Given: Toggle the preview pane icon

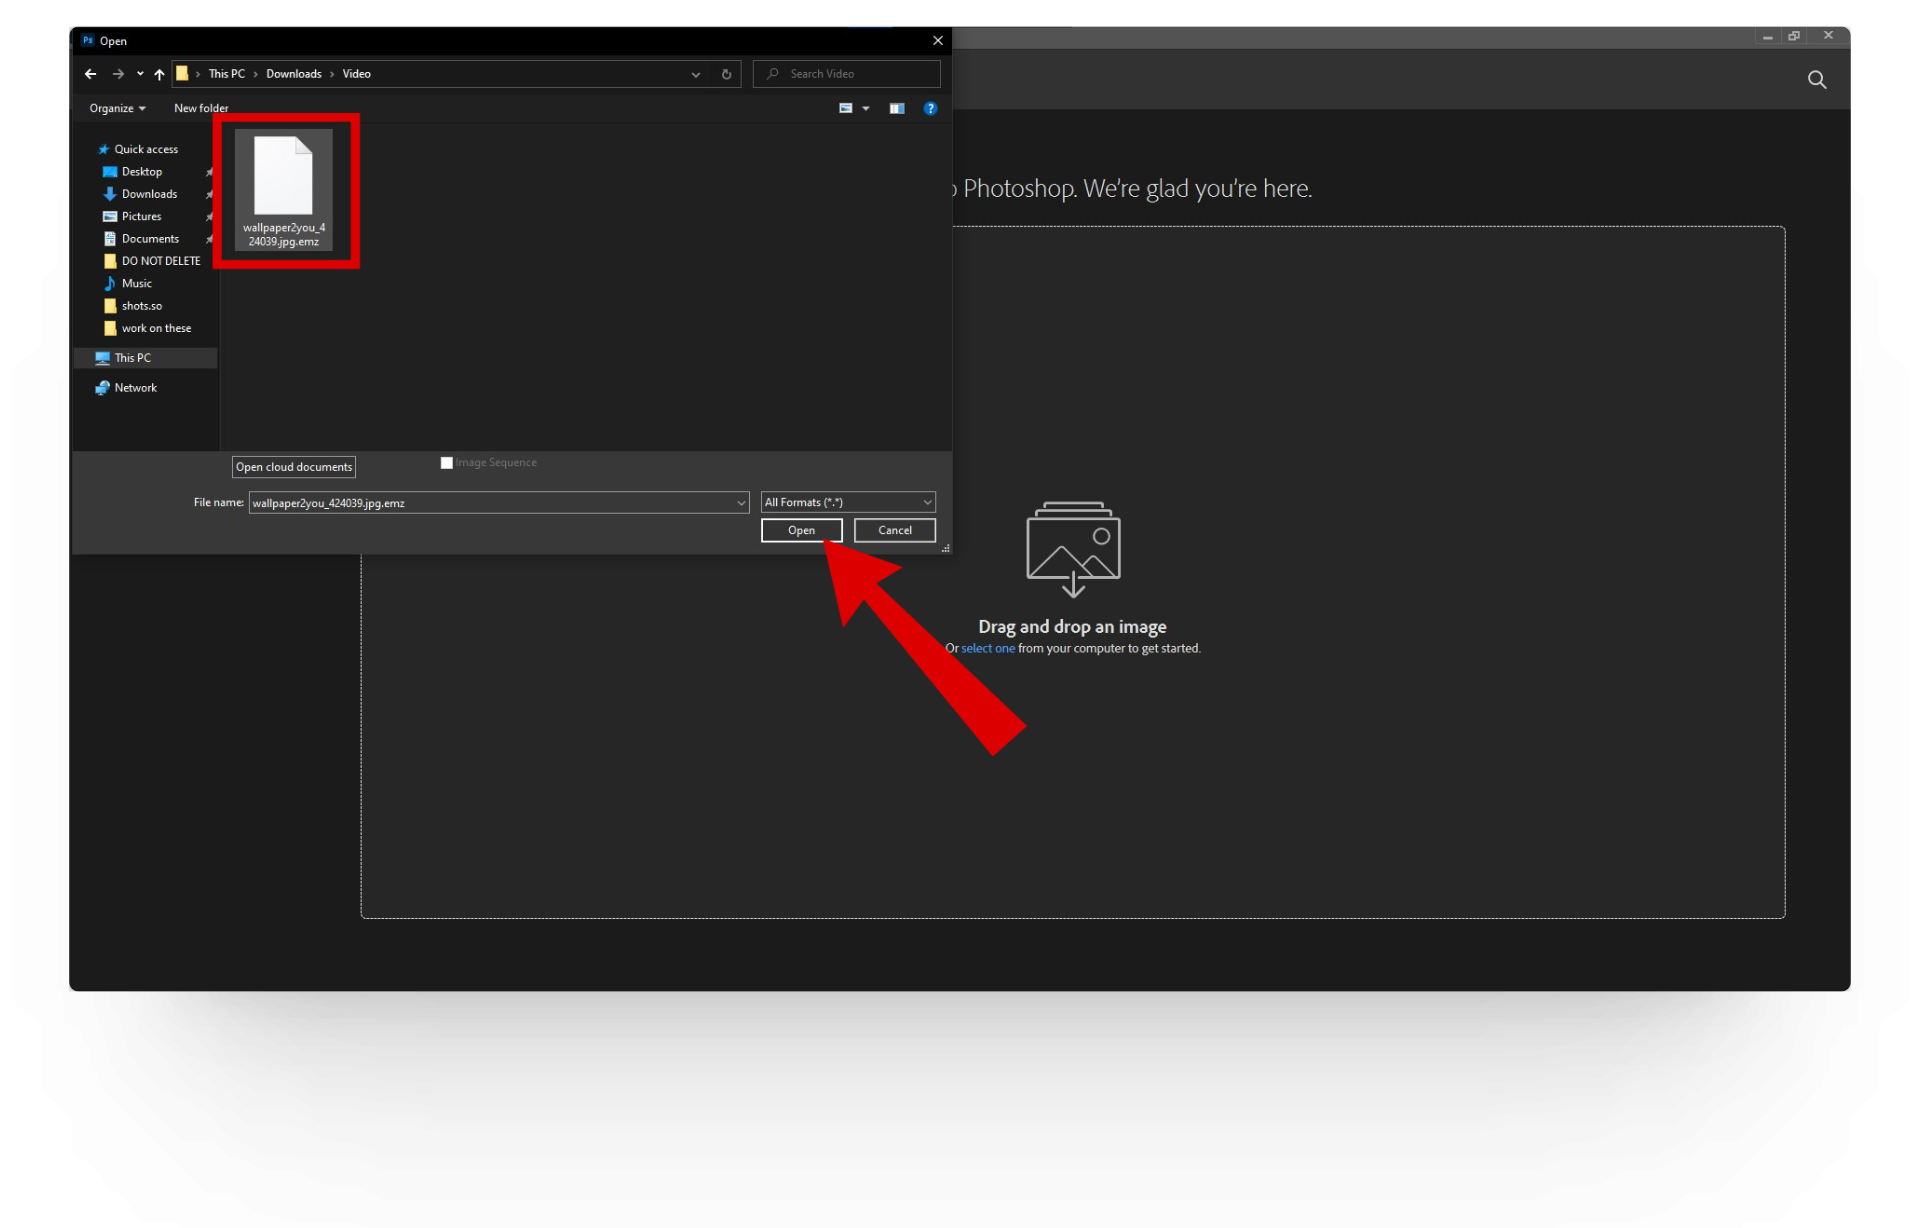Looking at the screenshot, I should pos(897,108).
